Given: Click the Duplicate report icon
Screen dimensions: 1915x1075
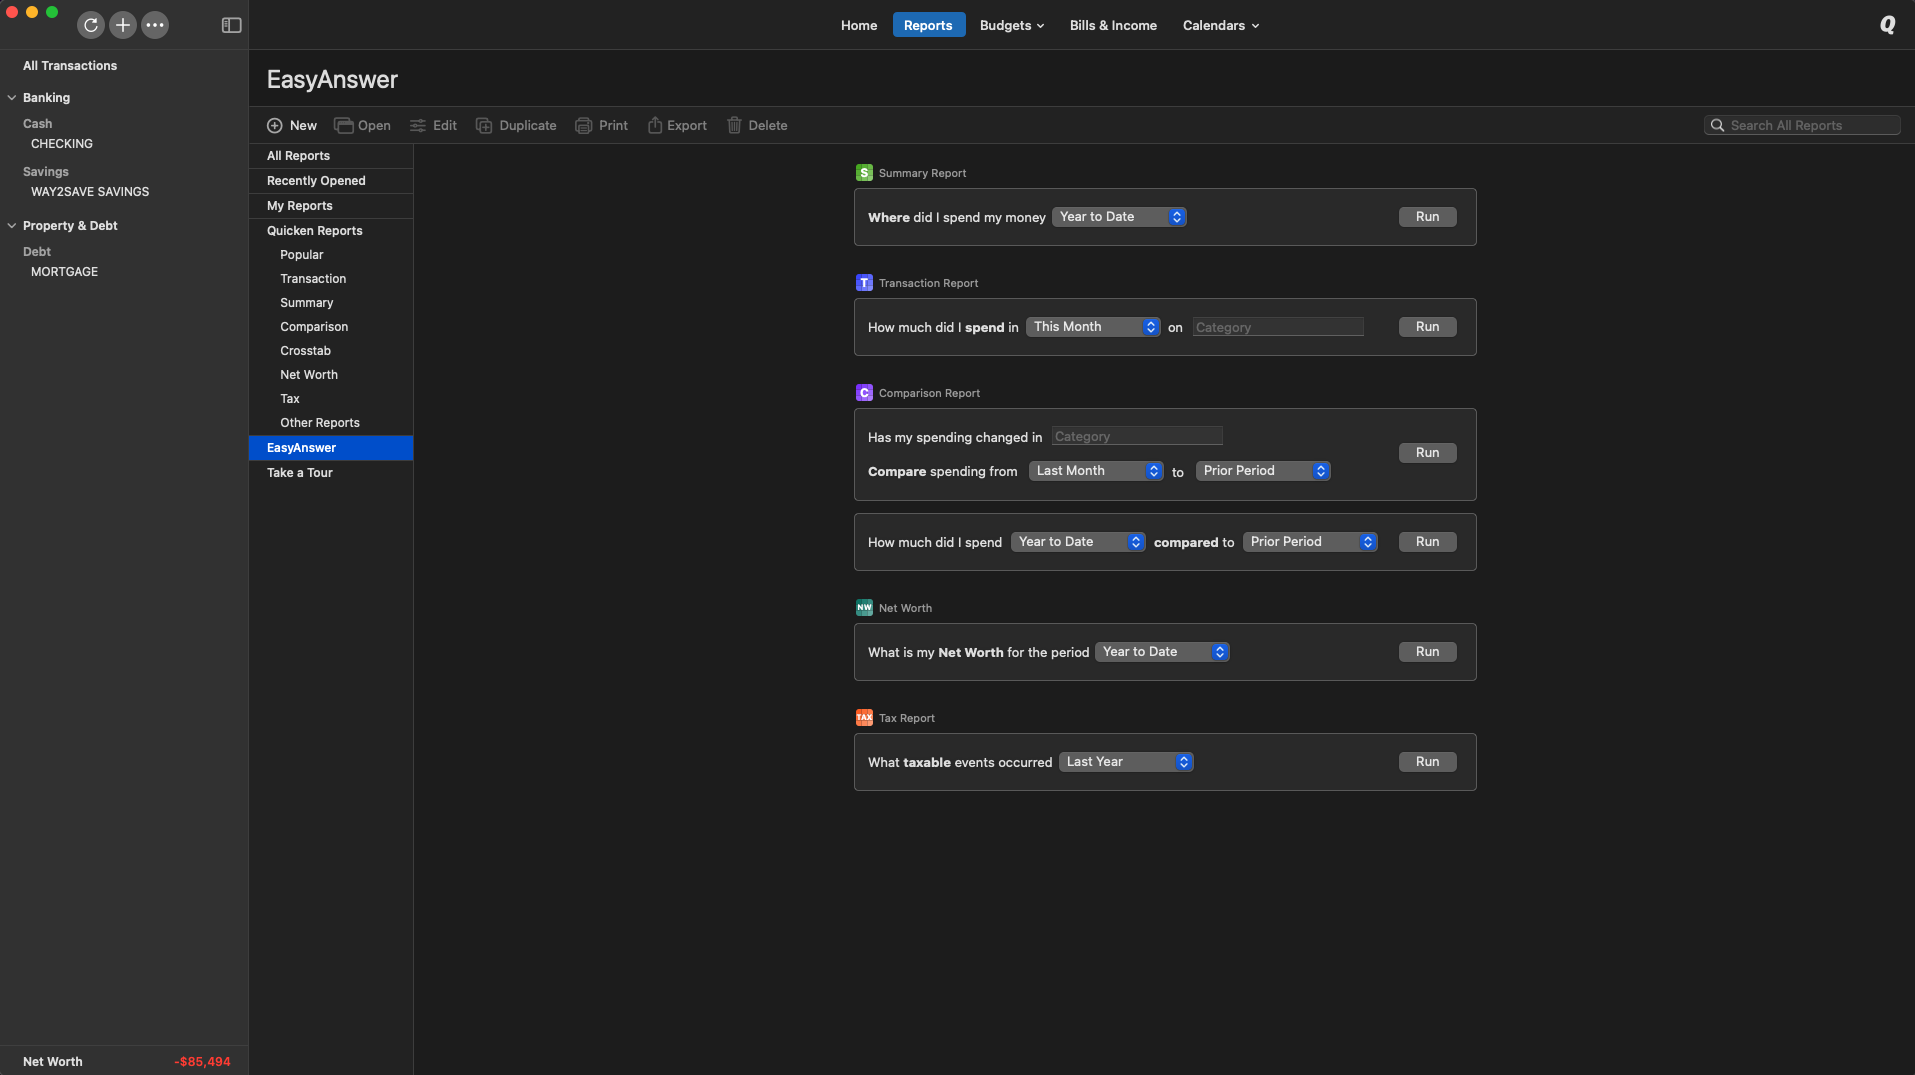Looking at the screenshot, I should pyautogui.click(x=484, y=126).
